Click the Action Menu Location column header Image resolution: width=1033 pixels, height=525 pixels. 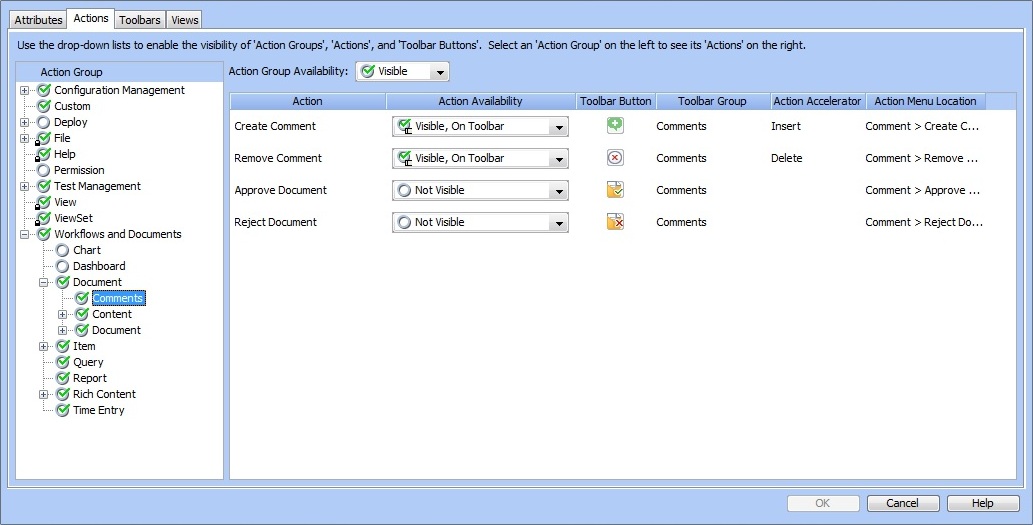pyautogui.click(x=926, y=101)
